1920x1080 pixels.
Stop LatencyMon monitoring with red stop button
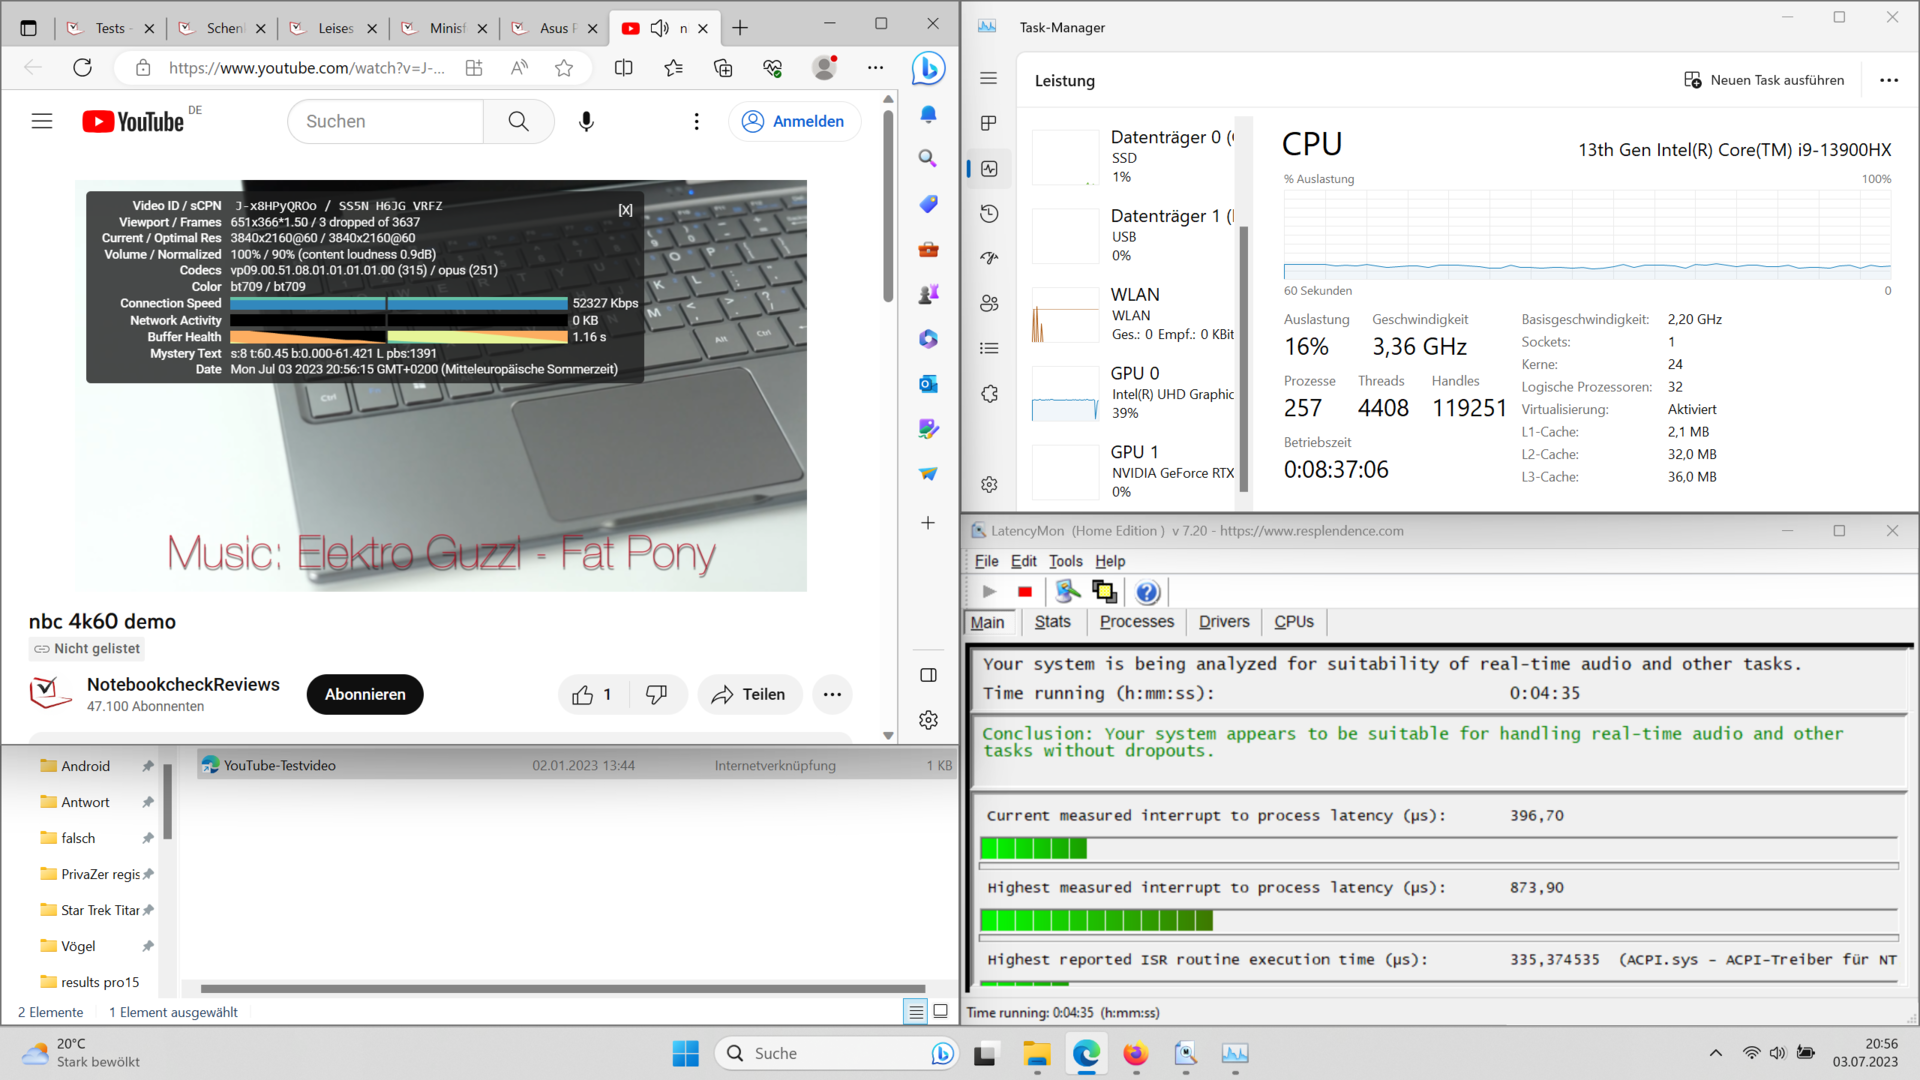tap(1024, 592)
